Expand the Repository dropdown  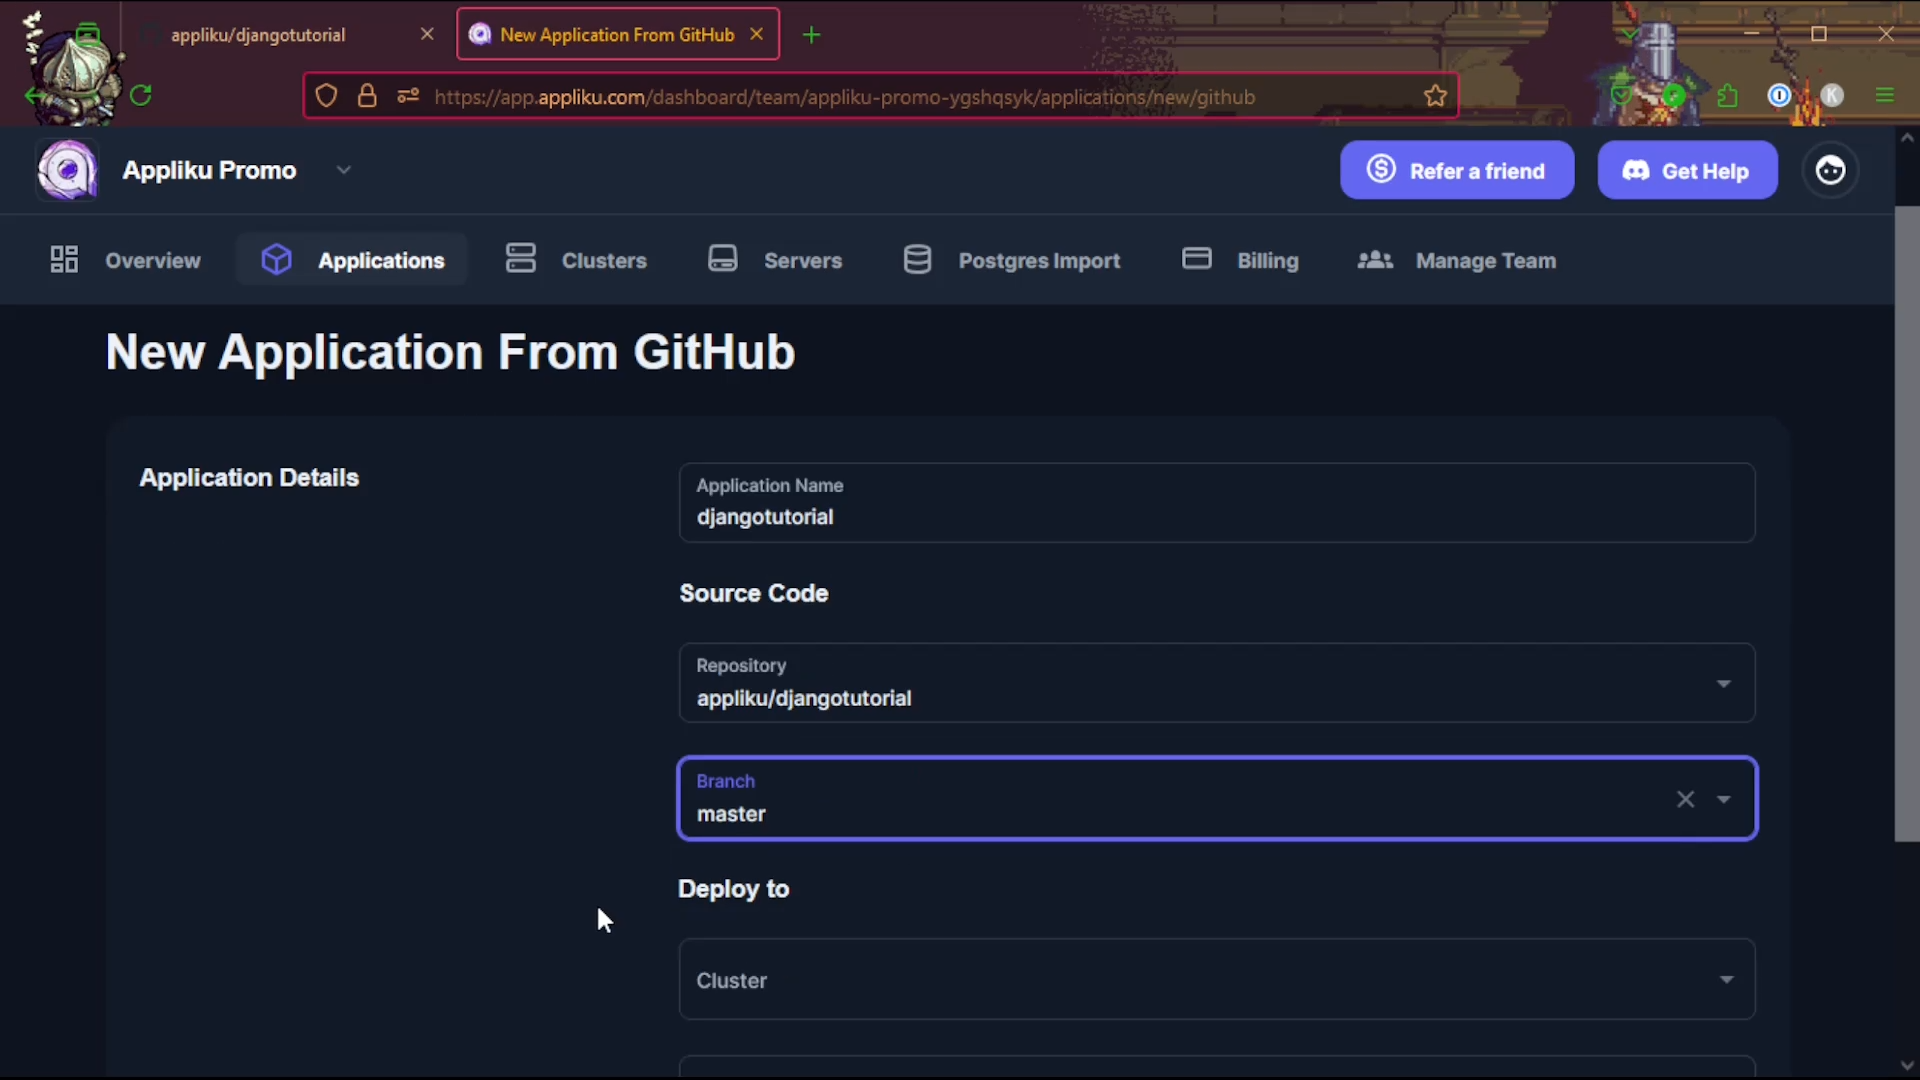[x=1723, y=684]
